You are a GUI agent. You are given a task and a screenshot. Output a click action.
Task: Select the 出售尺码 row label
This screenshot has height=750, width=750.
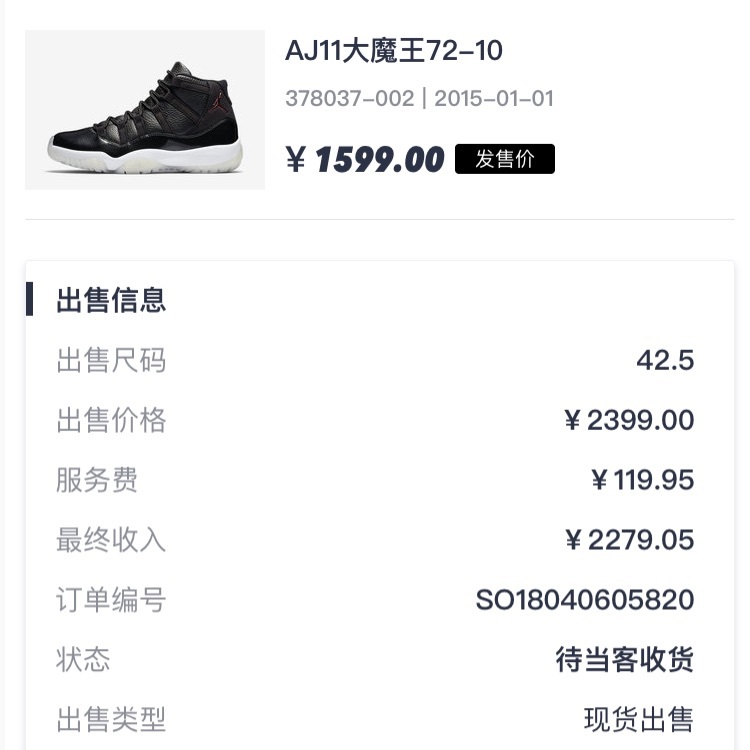(111, 360)
